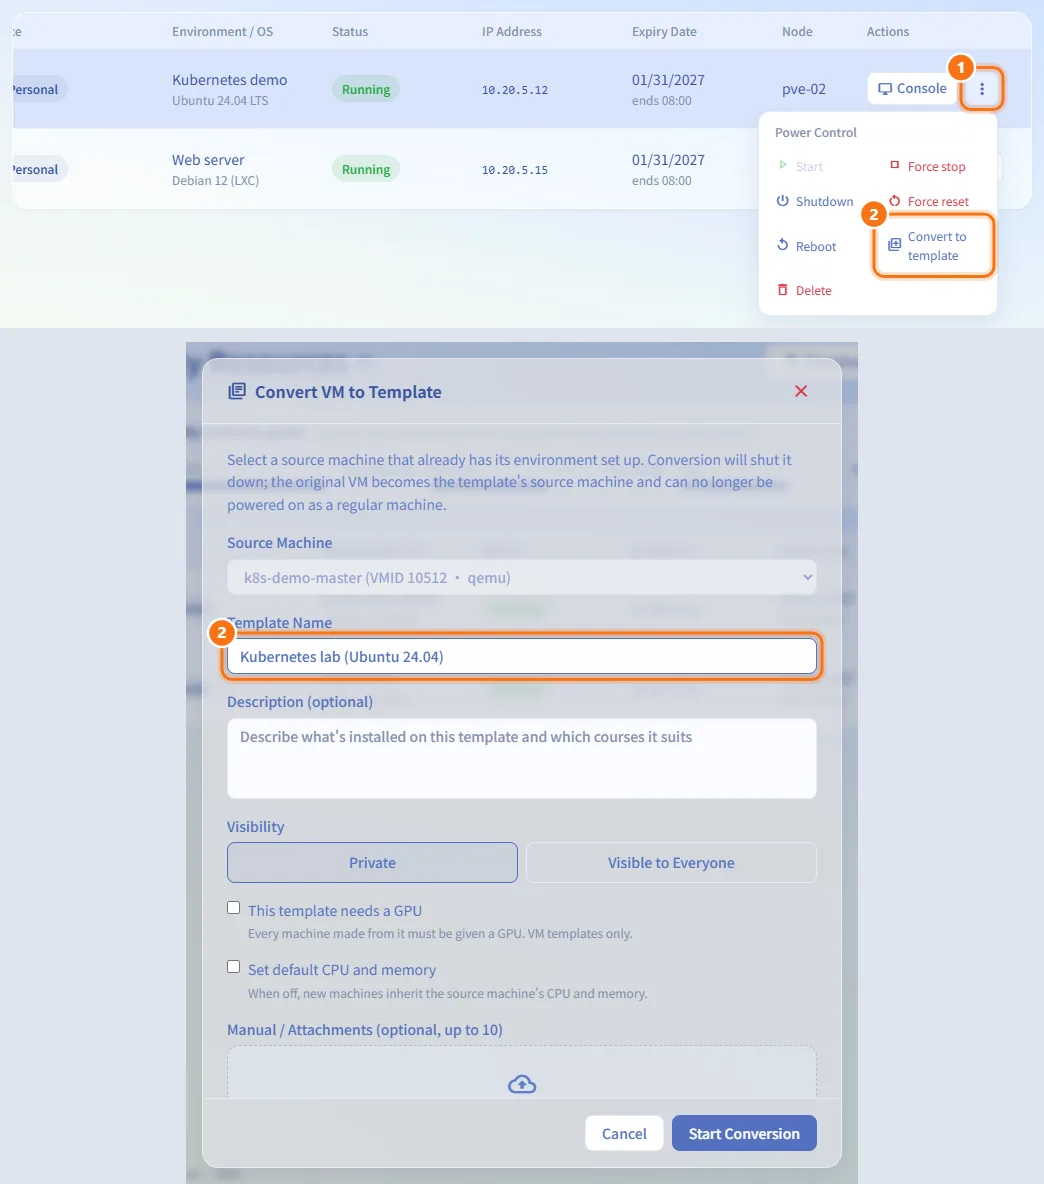Click the Expiry Date column header
The width and height of the screenshot is (1044, 1184).
664,32
